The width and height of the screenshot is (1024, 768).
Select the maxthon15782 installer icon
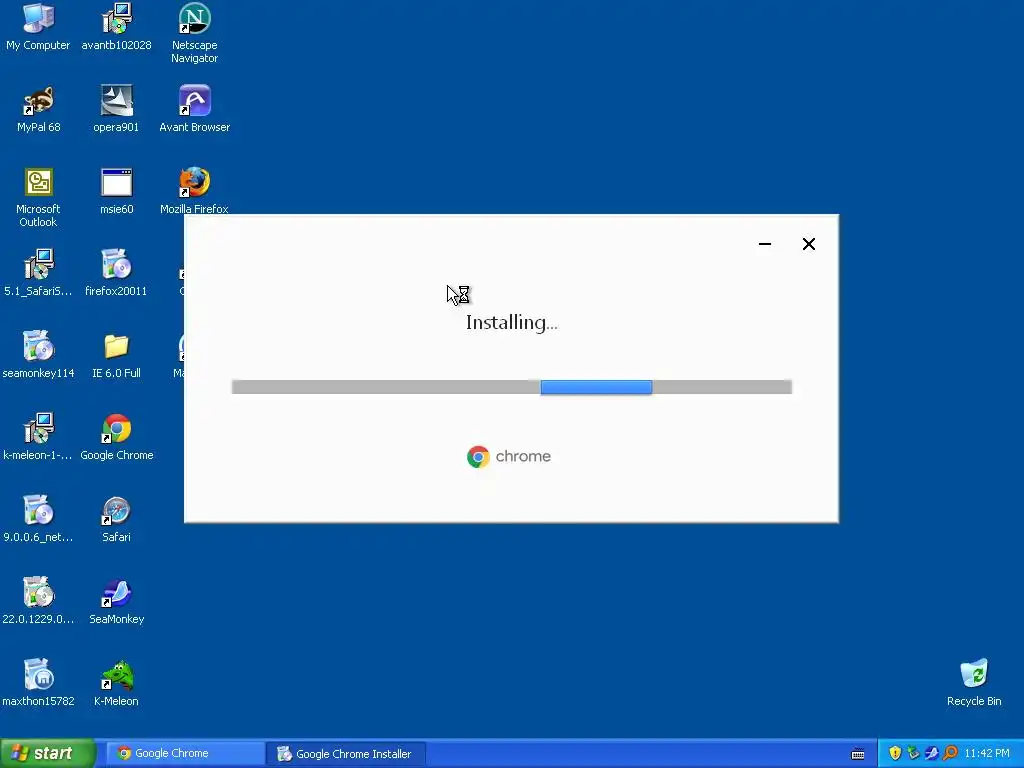click(38, 682)
